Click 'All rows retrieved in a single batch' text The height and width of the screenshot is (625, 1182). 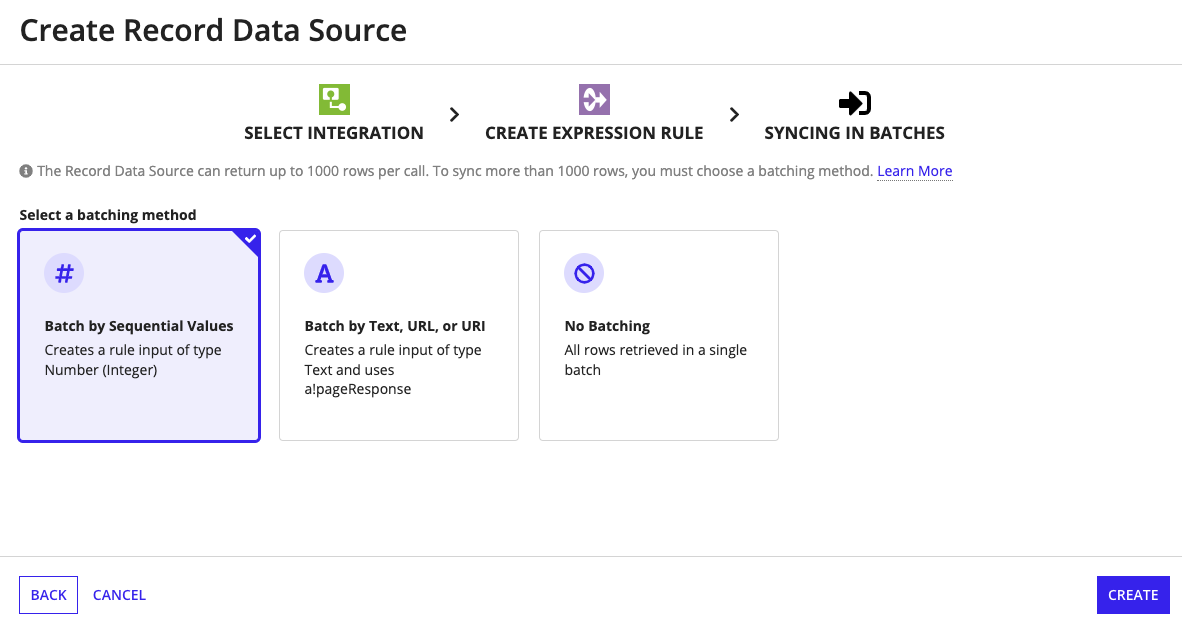click(655, 360)
